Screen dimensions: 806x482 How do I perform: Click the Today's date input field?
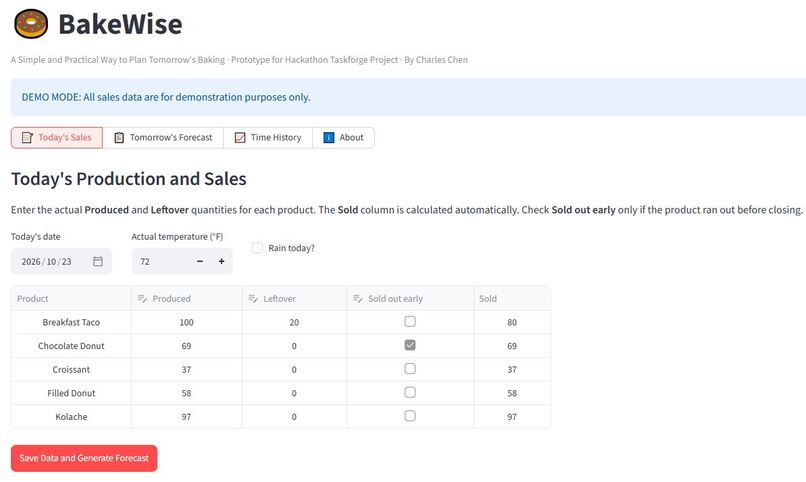(61, 262)
